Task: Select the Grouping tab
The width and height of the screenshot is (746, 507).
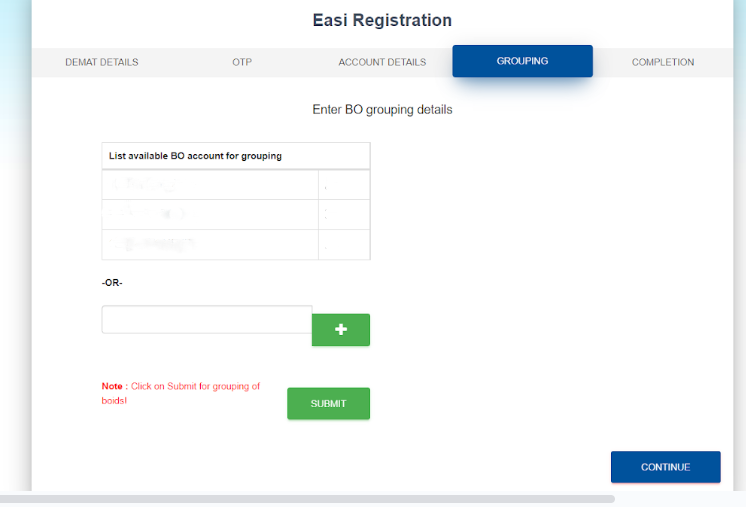Action: point(522,61)
